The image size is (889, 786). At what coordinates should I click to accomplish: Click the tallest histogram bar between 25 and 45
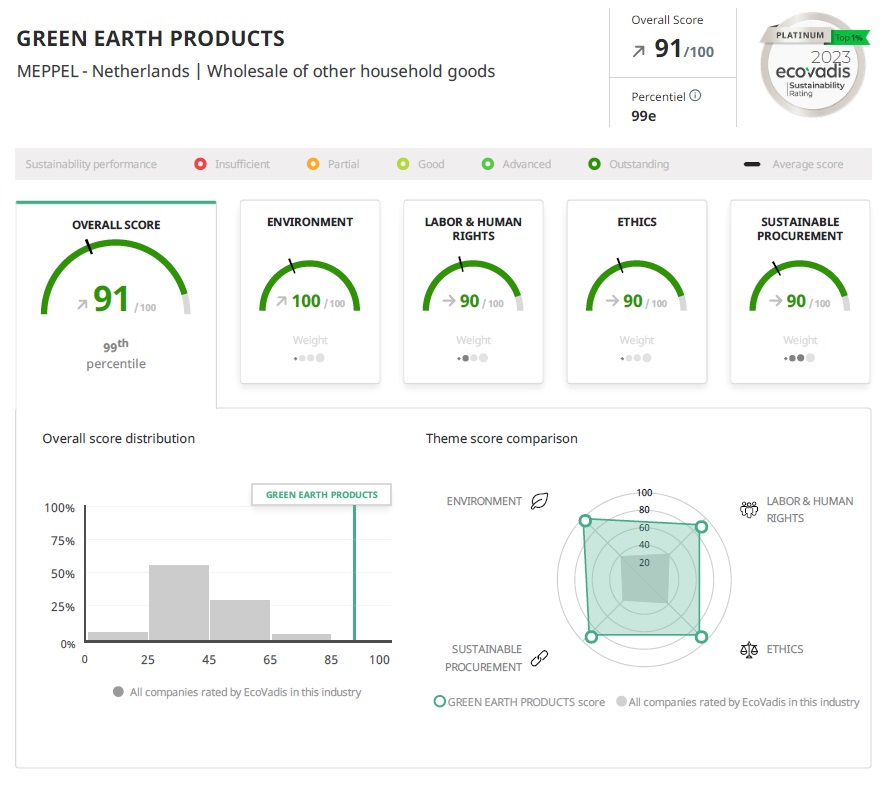[x=179, y=603]
